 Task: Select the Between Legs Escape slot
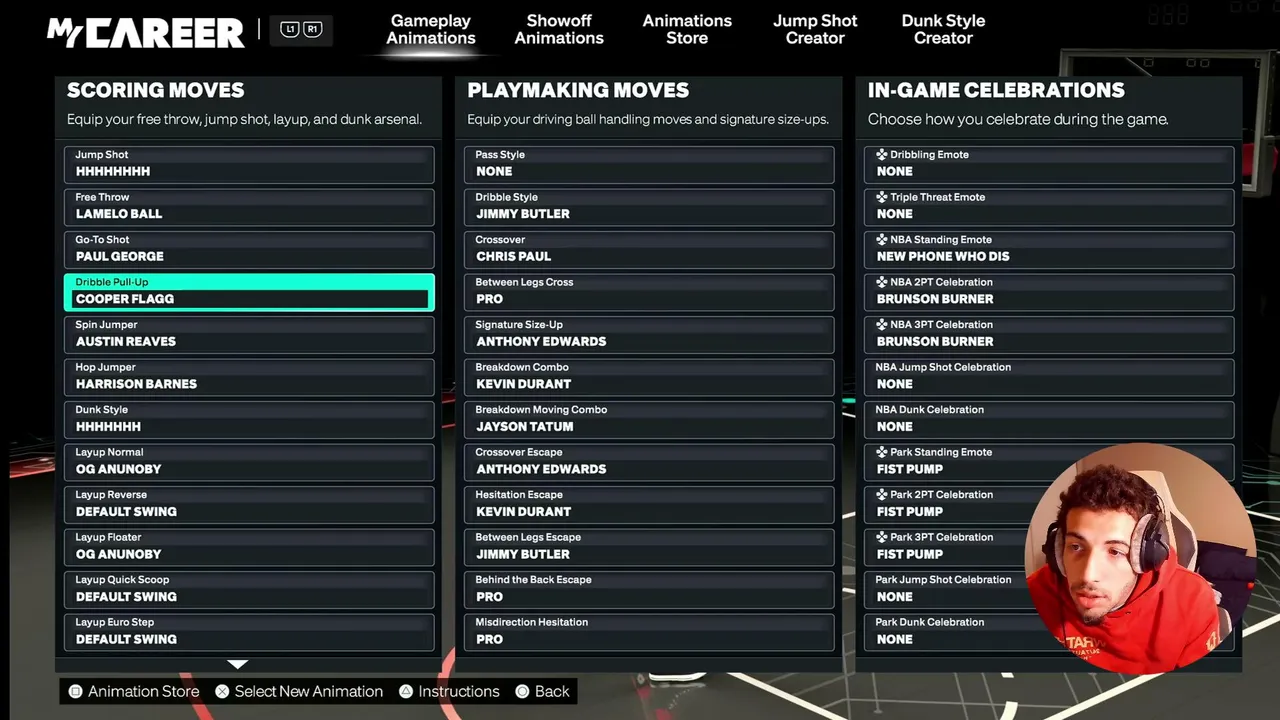pyautogui.click(x=649, y=547)
